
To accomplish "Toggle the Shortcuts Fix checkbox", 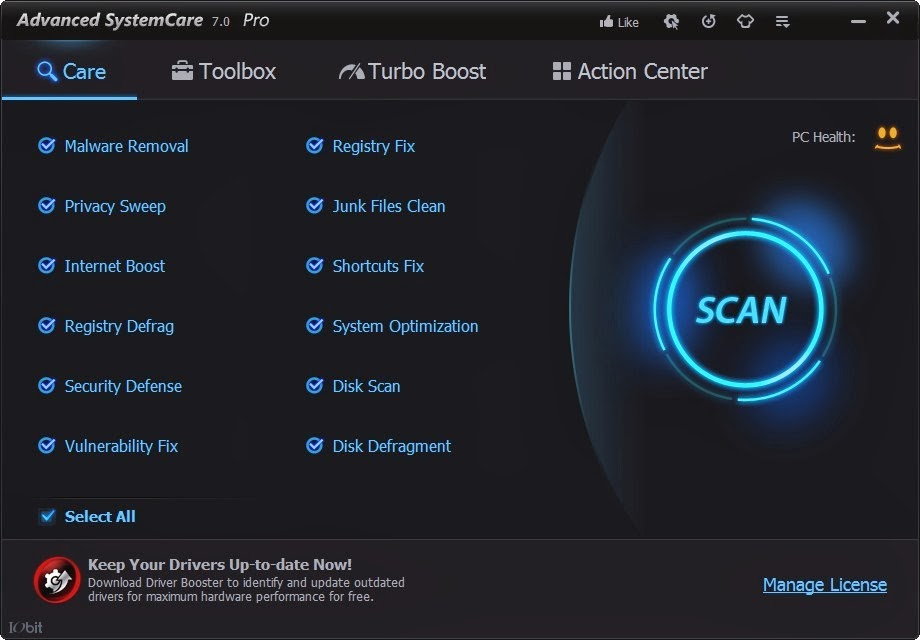I will [315, 266].
